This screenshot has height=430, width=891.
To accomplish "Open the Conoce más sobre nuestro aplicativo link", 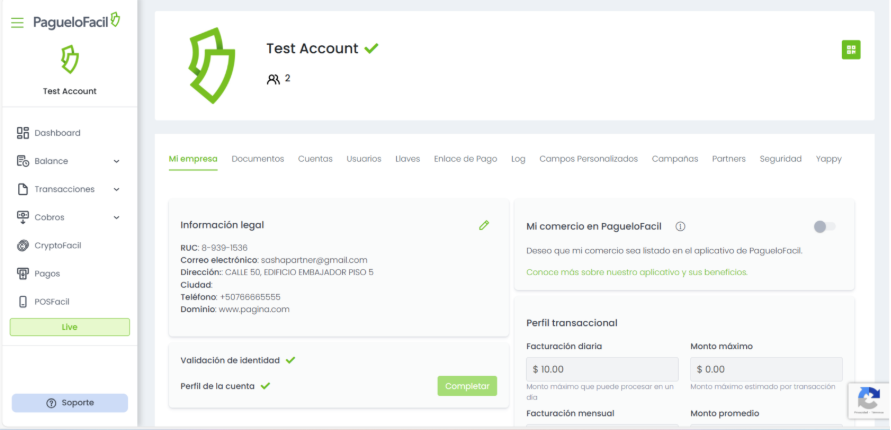I will [636, 272].
